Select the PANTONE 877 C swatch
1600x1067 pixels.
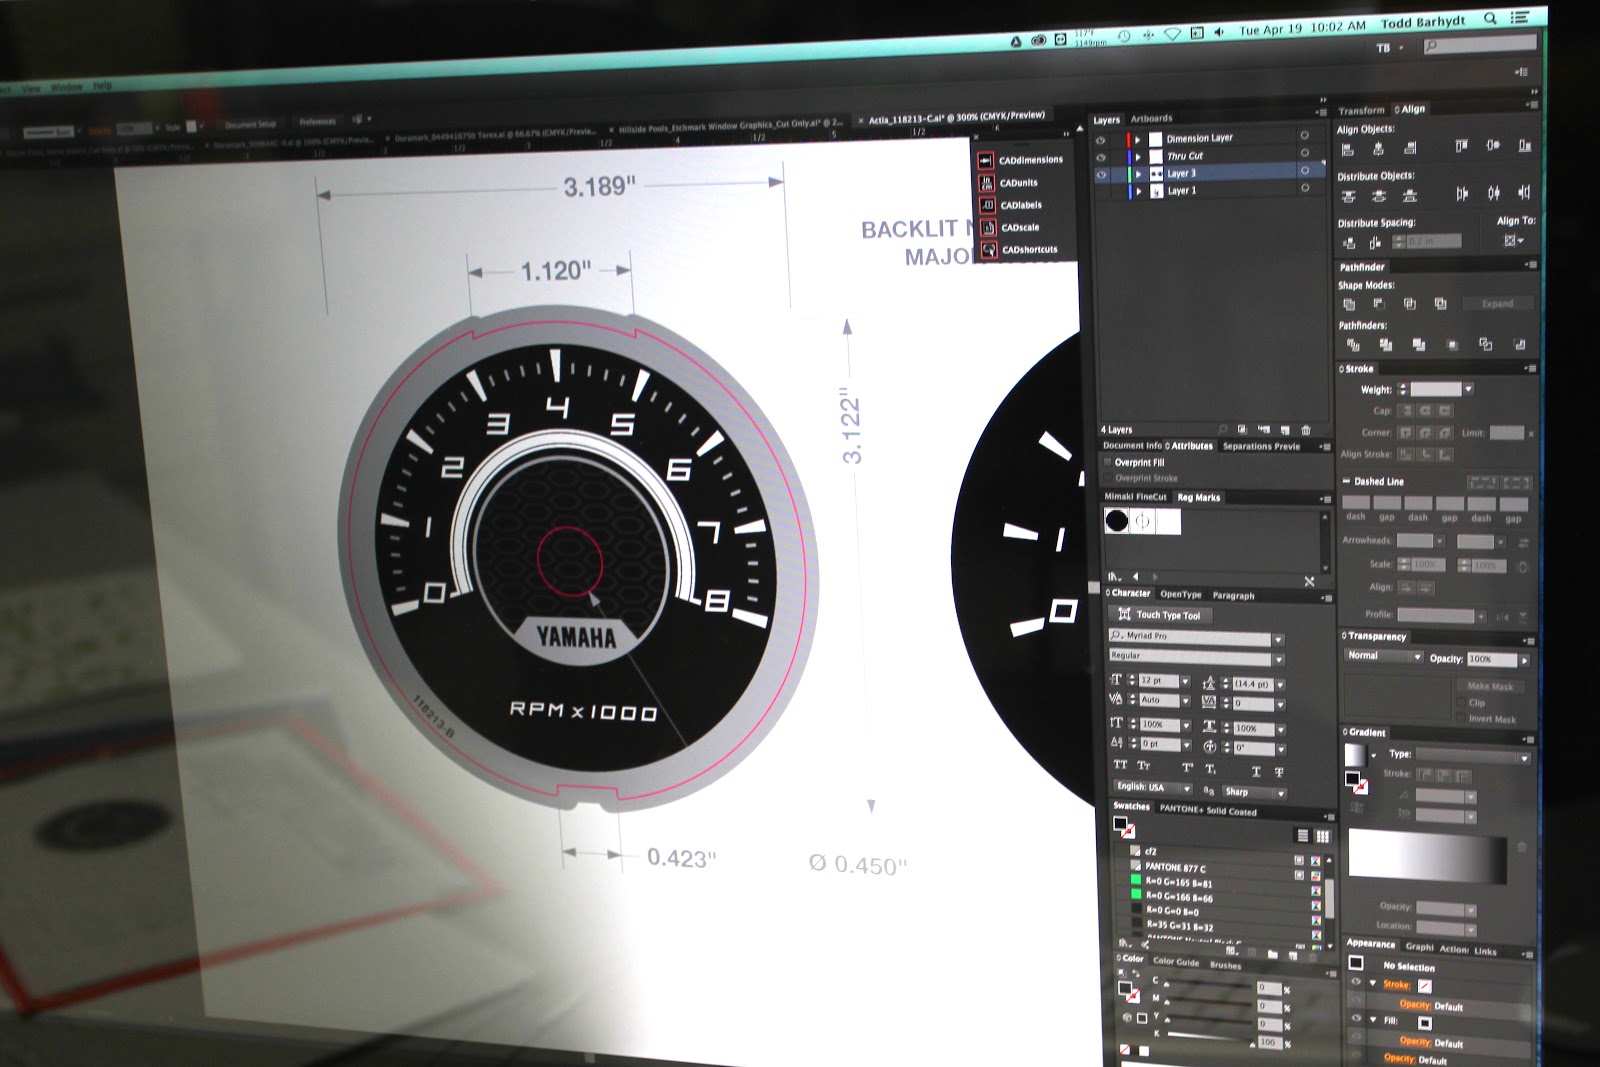(1175, 868)
